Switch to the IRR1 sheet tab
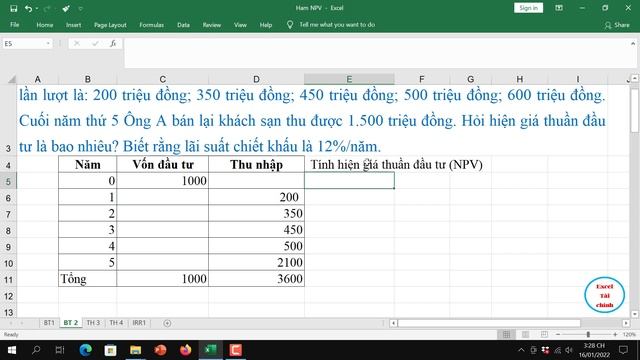The width and height of the screenshot is (640, 360). point(139,323)
